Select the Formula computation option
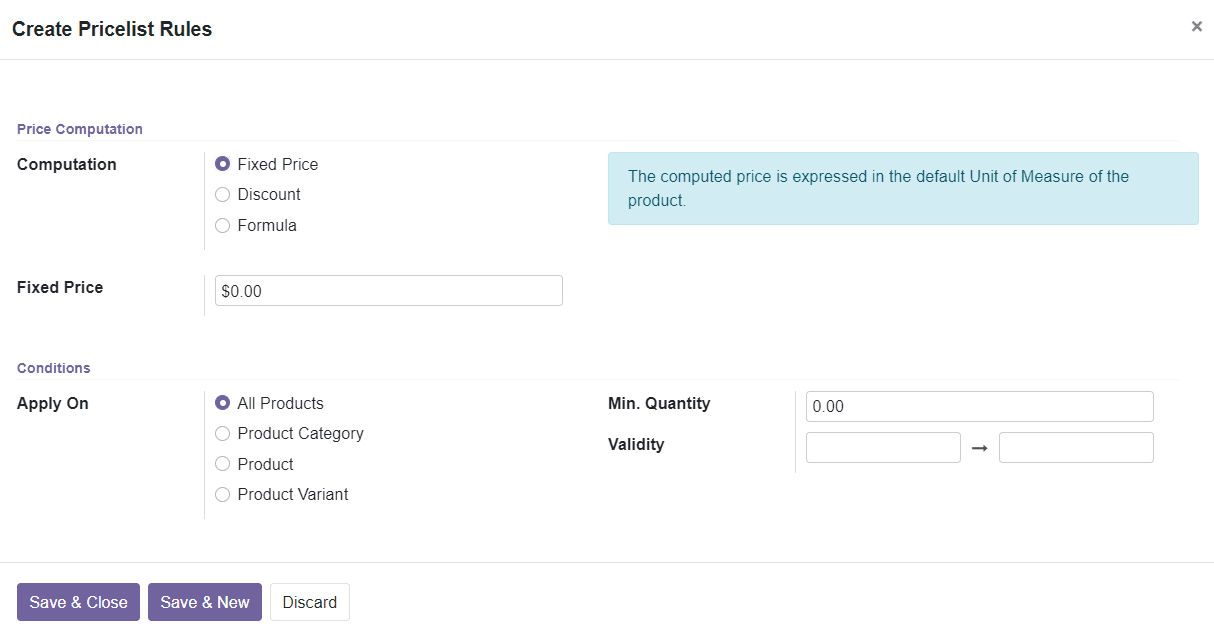Screen dimensions: 1214x635 click(x=222, y=225)
